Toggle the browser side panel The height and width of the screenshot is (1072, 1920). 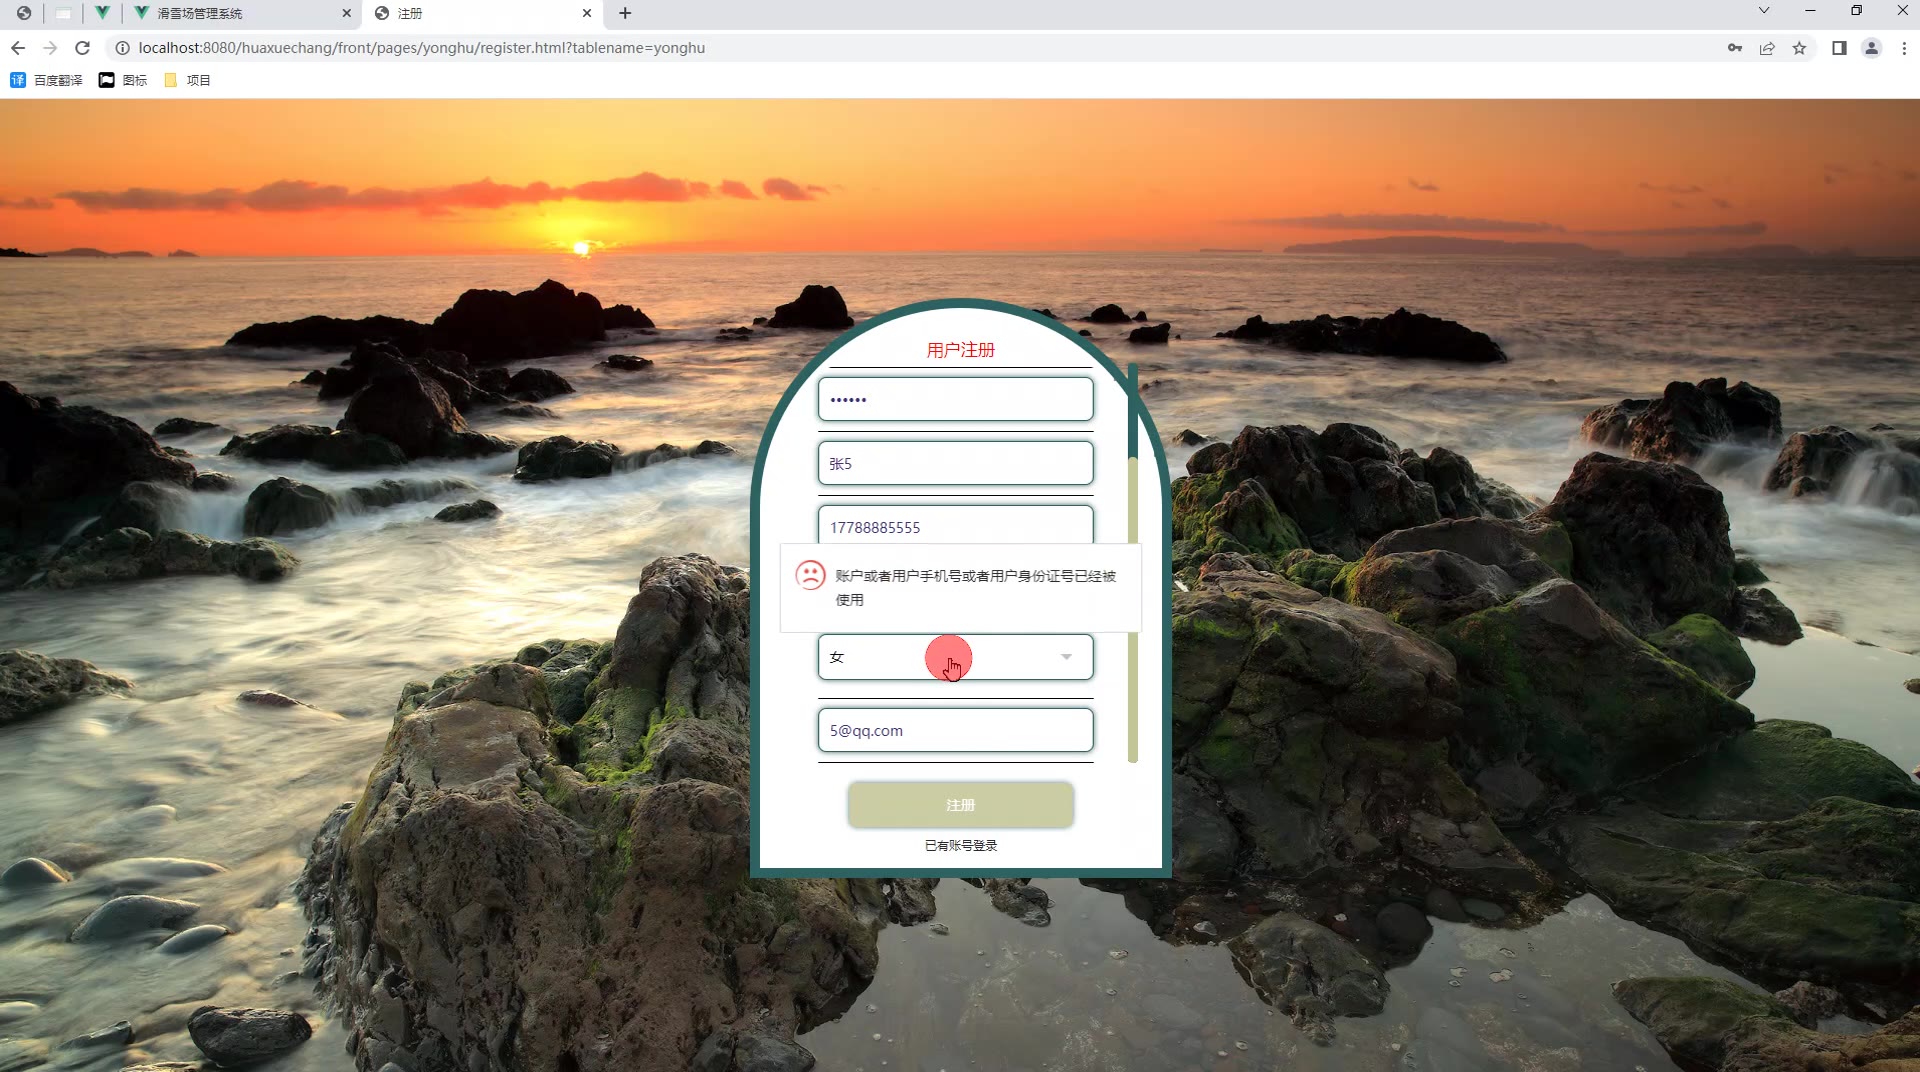click(x=1839, y=48)
